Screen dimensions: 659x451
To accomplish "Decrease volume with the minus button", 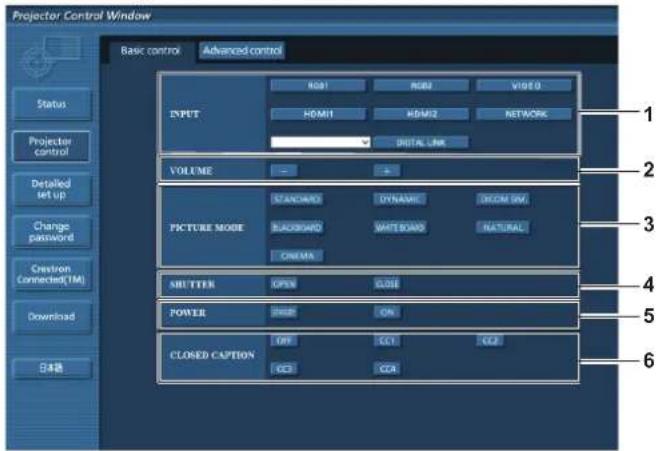I will pos(284,171).
